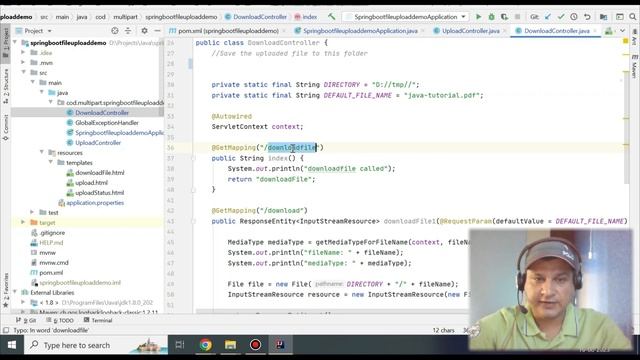The image size is (640, 360).
Task: Collapse springbootfileuploaddemo root node
Action: click(x=15, y=42)
